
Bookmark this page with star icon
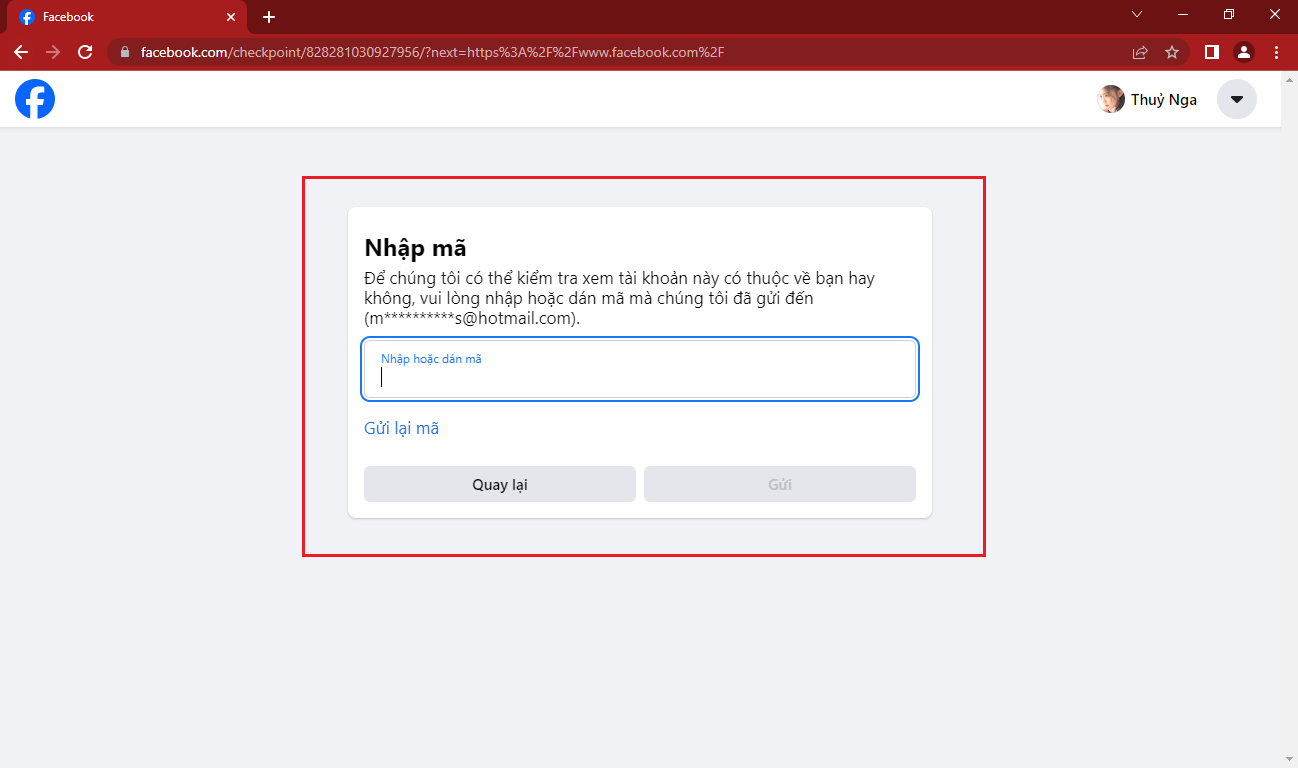click(x=1172, y=52)
